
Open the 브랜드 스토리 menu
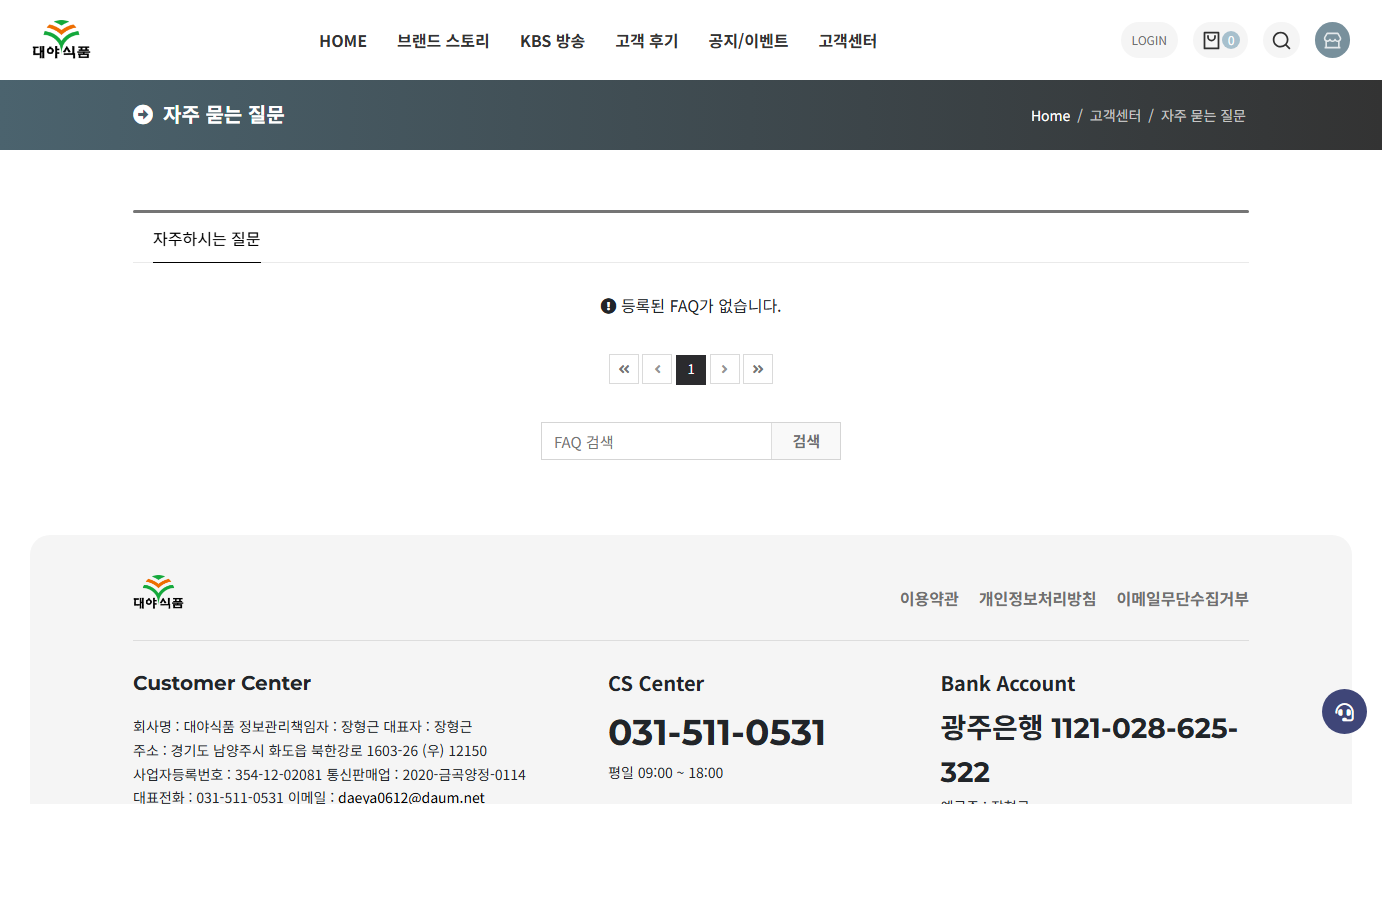pyautogui.click(x=443, y=41)
